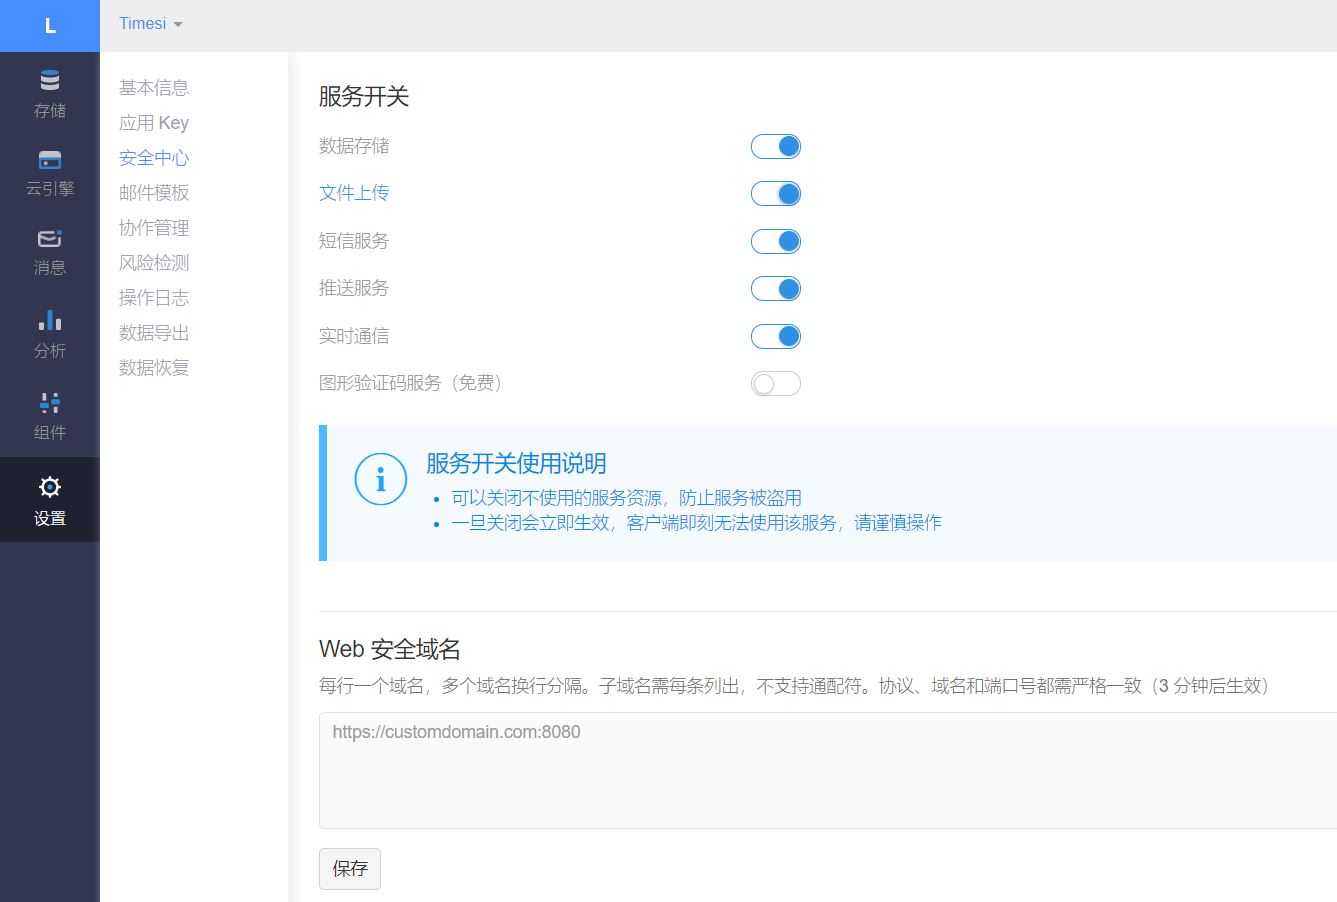Go to 数据恢复 settings page
This screenshot has width=1337, height=902.
(x=154, y=368)
